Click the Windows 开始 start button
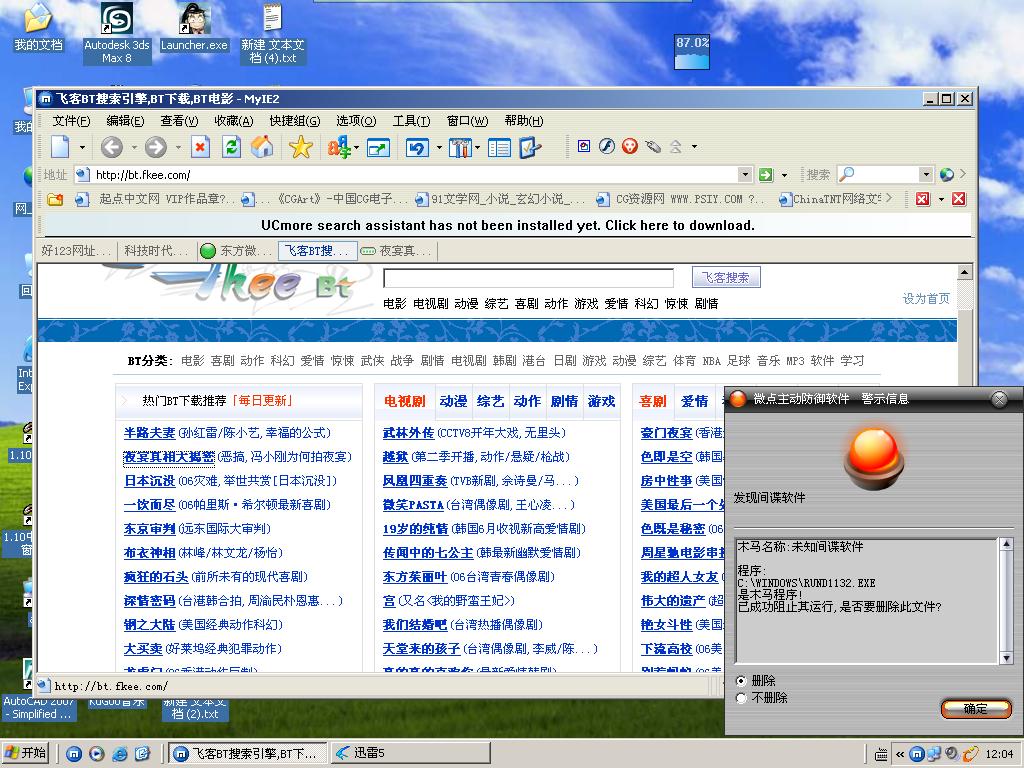Screen dimensions: 1024x768 [x=26, y=753]
